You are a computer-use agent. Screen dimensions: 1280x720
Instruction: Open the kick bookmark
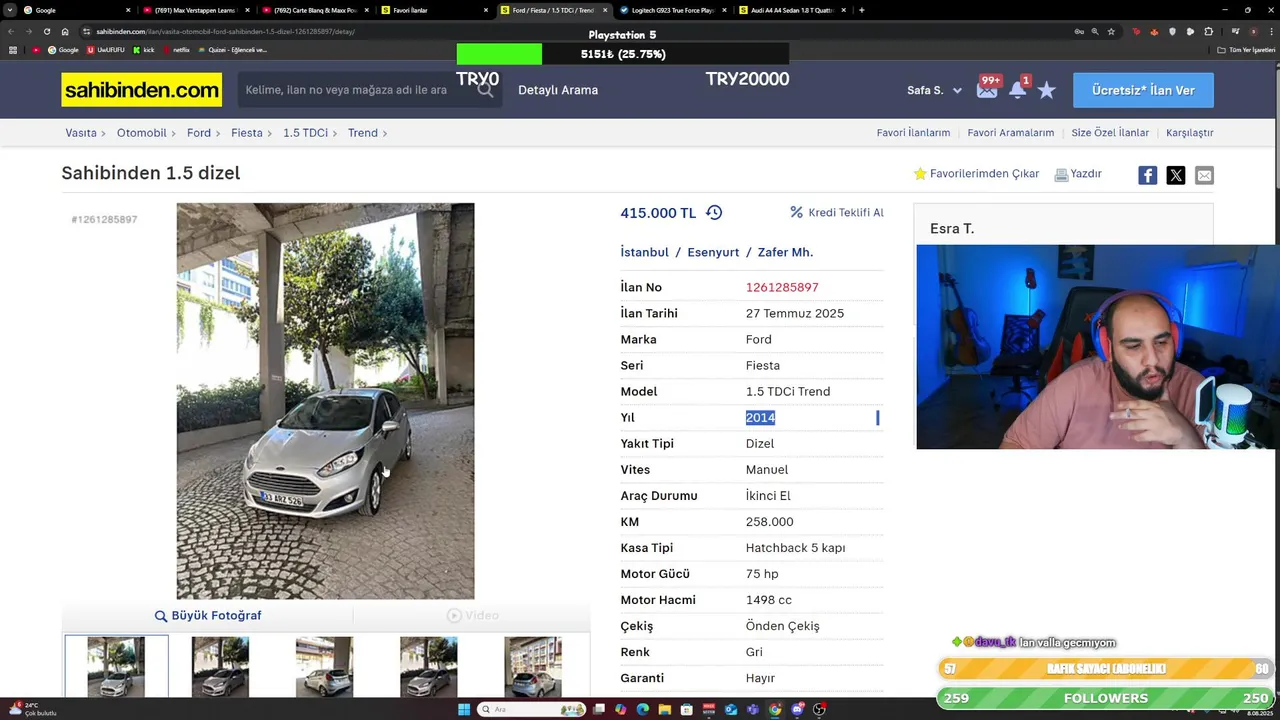(x=144, y=49)
